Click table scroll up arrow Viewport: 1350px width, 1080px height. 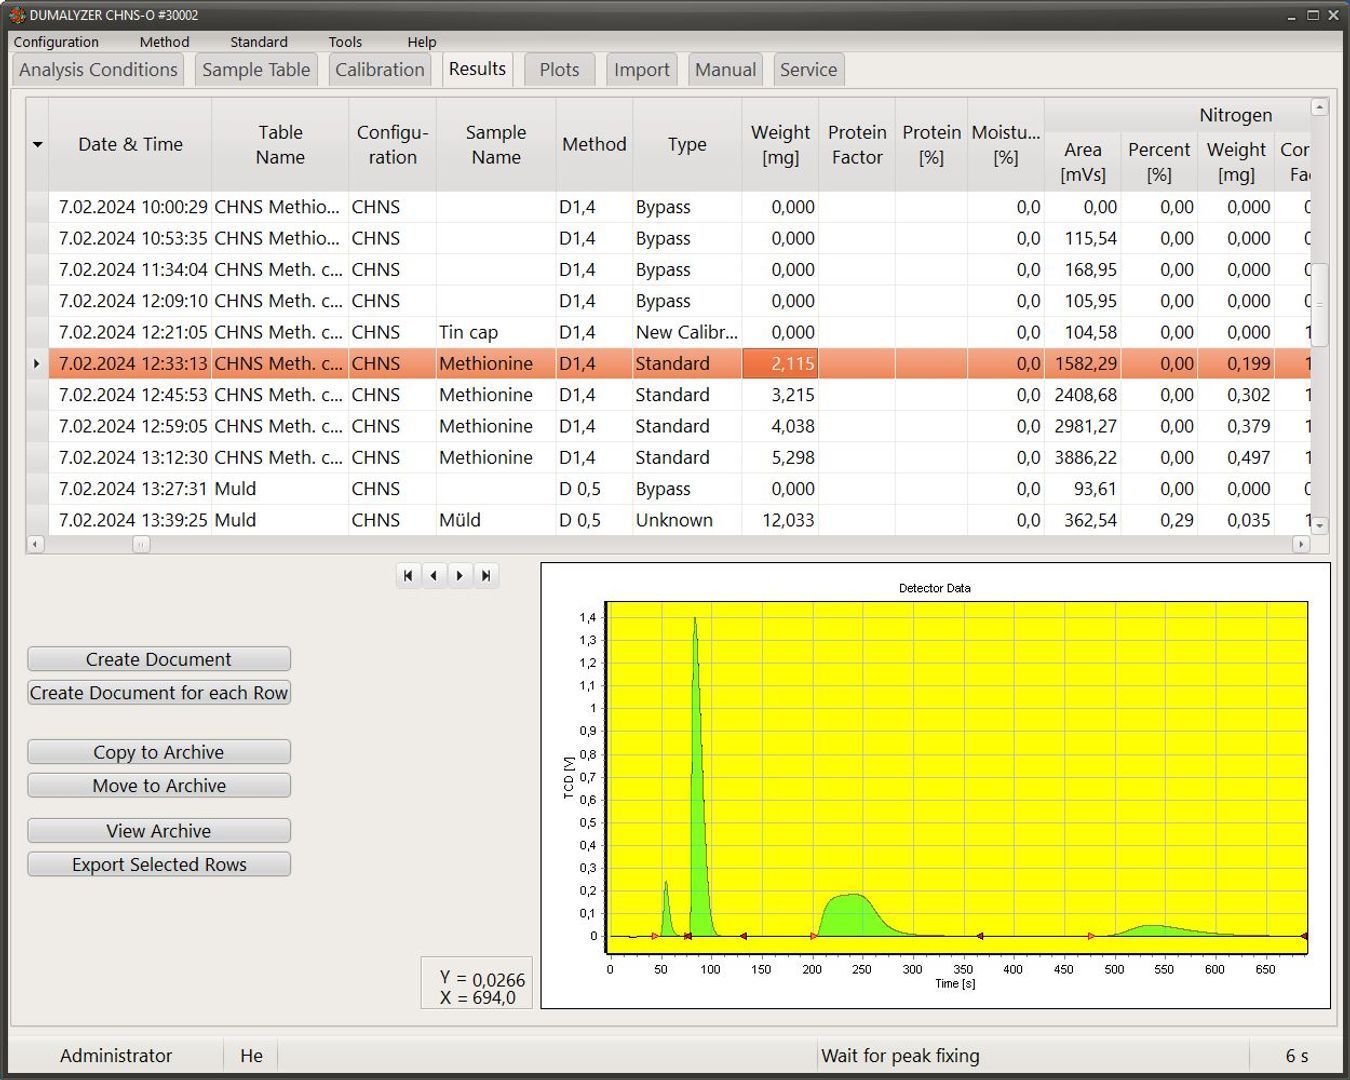pyautogui.click(x=1319, y=107)
